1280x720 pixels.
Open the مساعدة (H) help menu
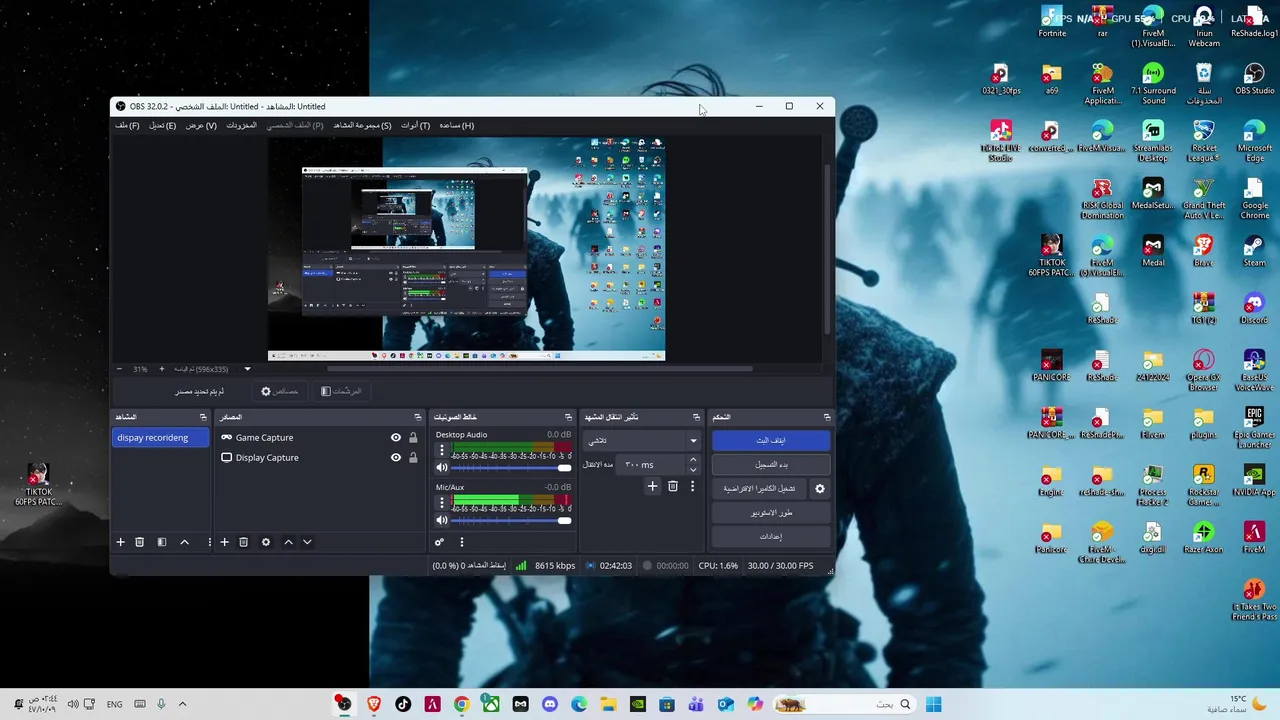[456, 126]
